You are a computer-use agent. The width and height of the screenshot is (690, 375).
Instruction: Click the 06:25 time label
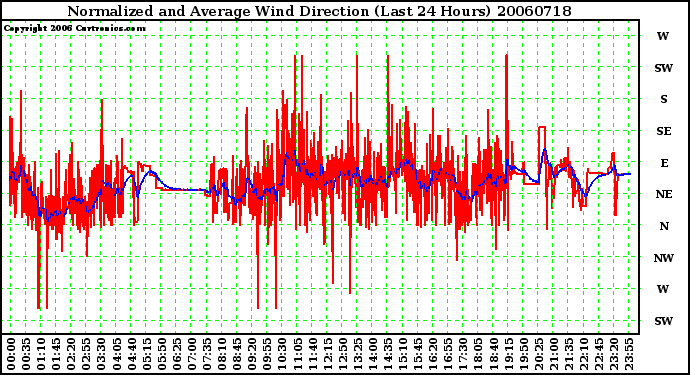176,354
